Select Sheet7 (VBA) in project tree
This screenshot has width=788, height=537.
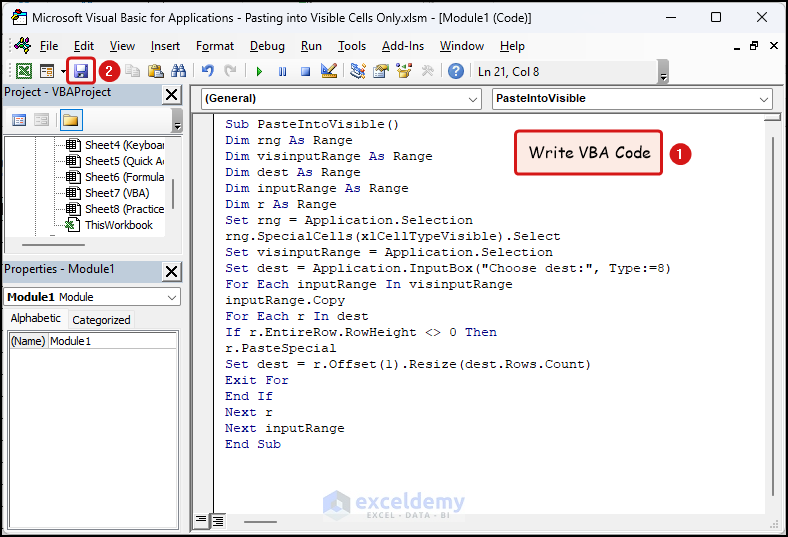tap(117, 193)
